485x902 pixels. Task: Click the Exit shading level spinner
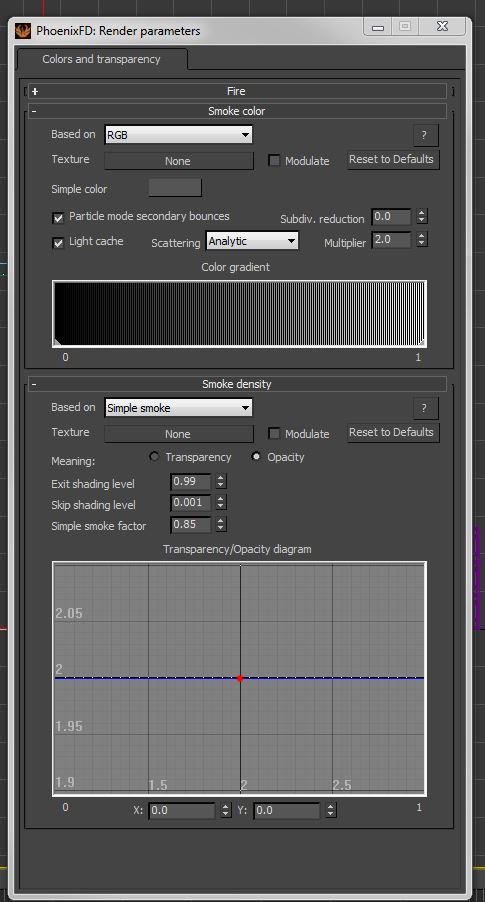coord(221,481)
